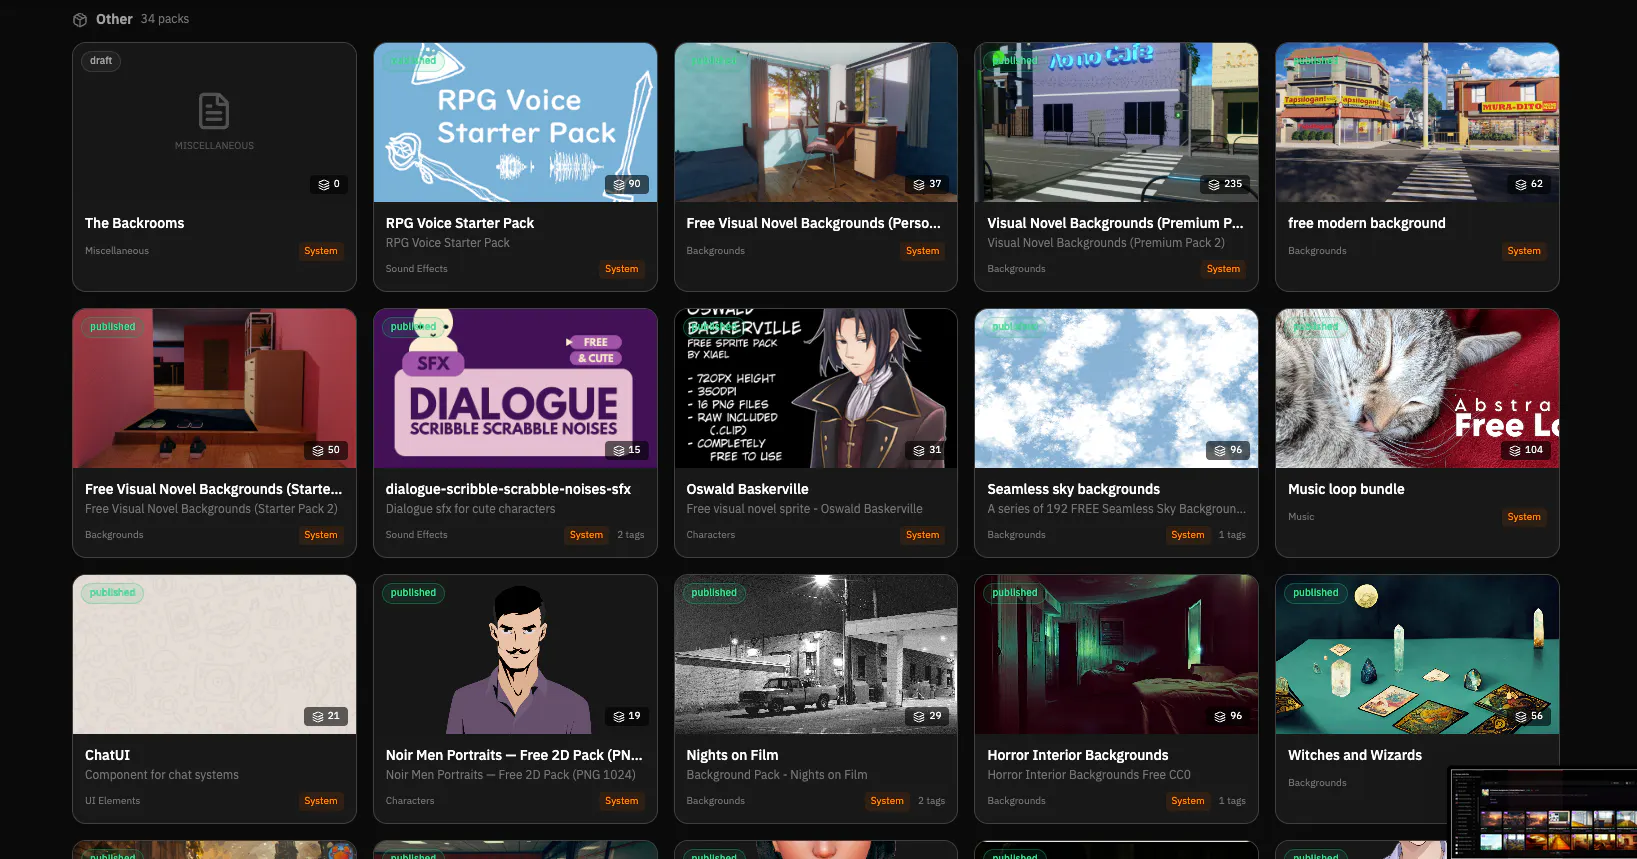
Task: Click the asset count badge 37 on Free Visual Novel Backgrounds
Action: (x=927, y=184)
